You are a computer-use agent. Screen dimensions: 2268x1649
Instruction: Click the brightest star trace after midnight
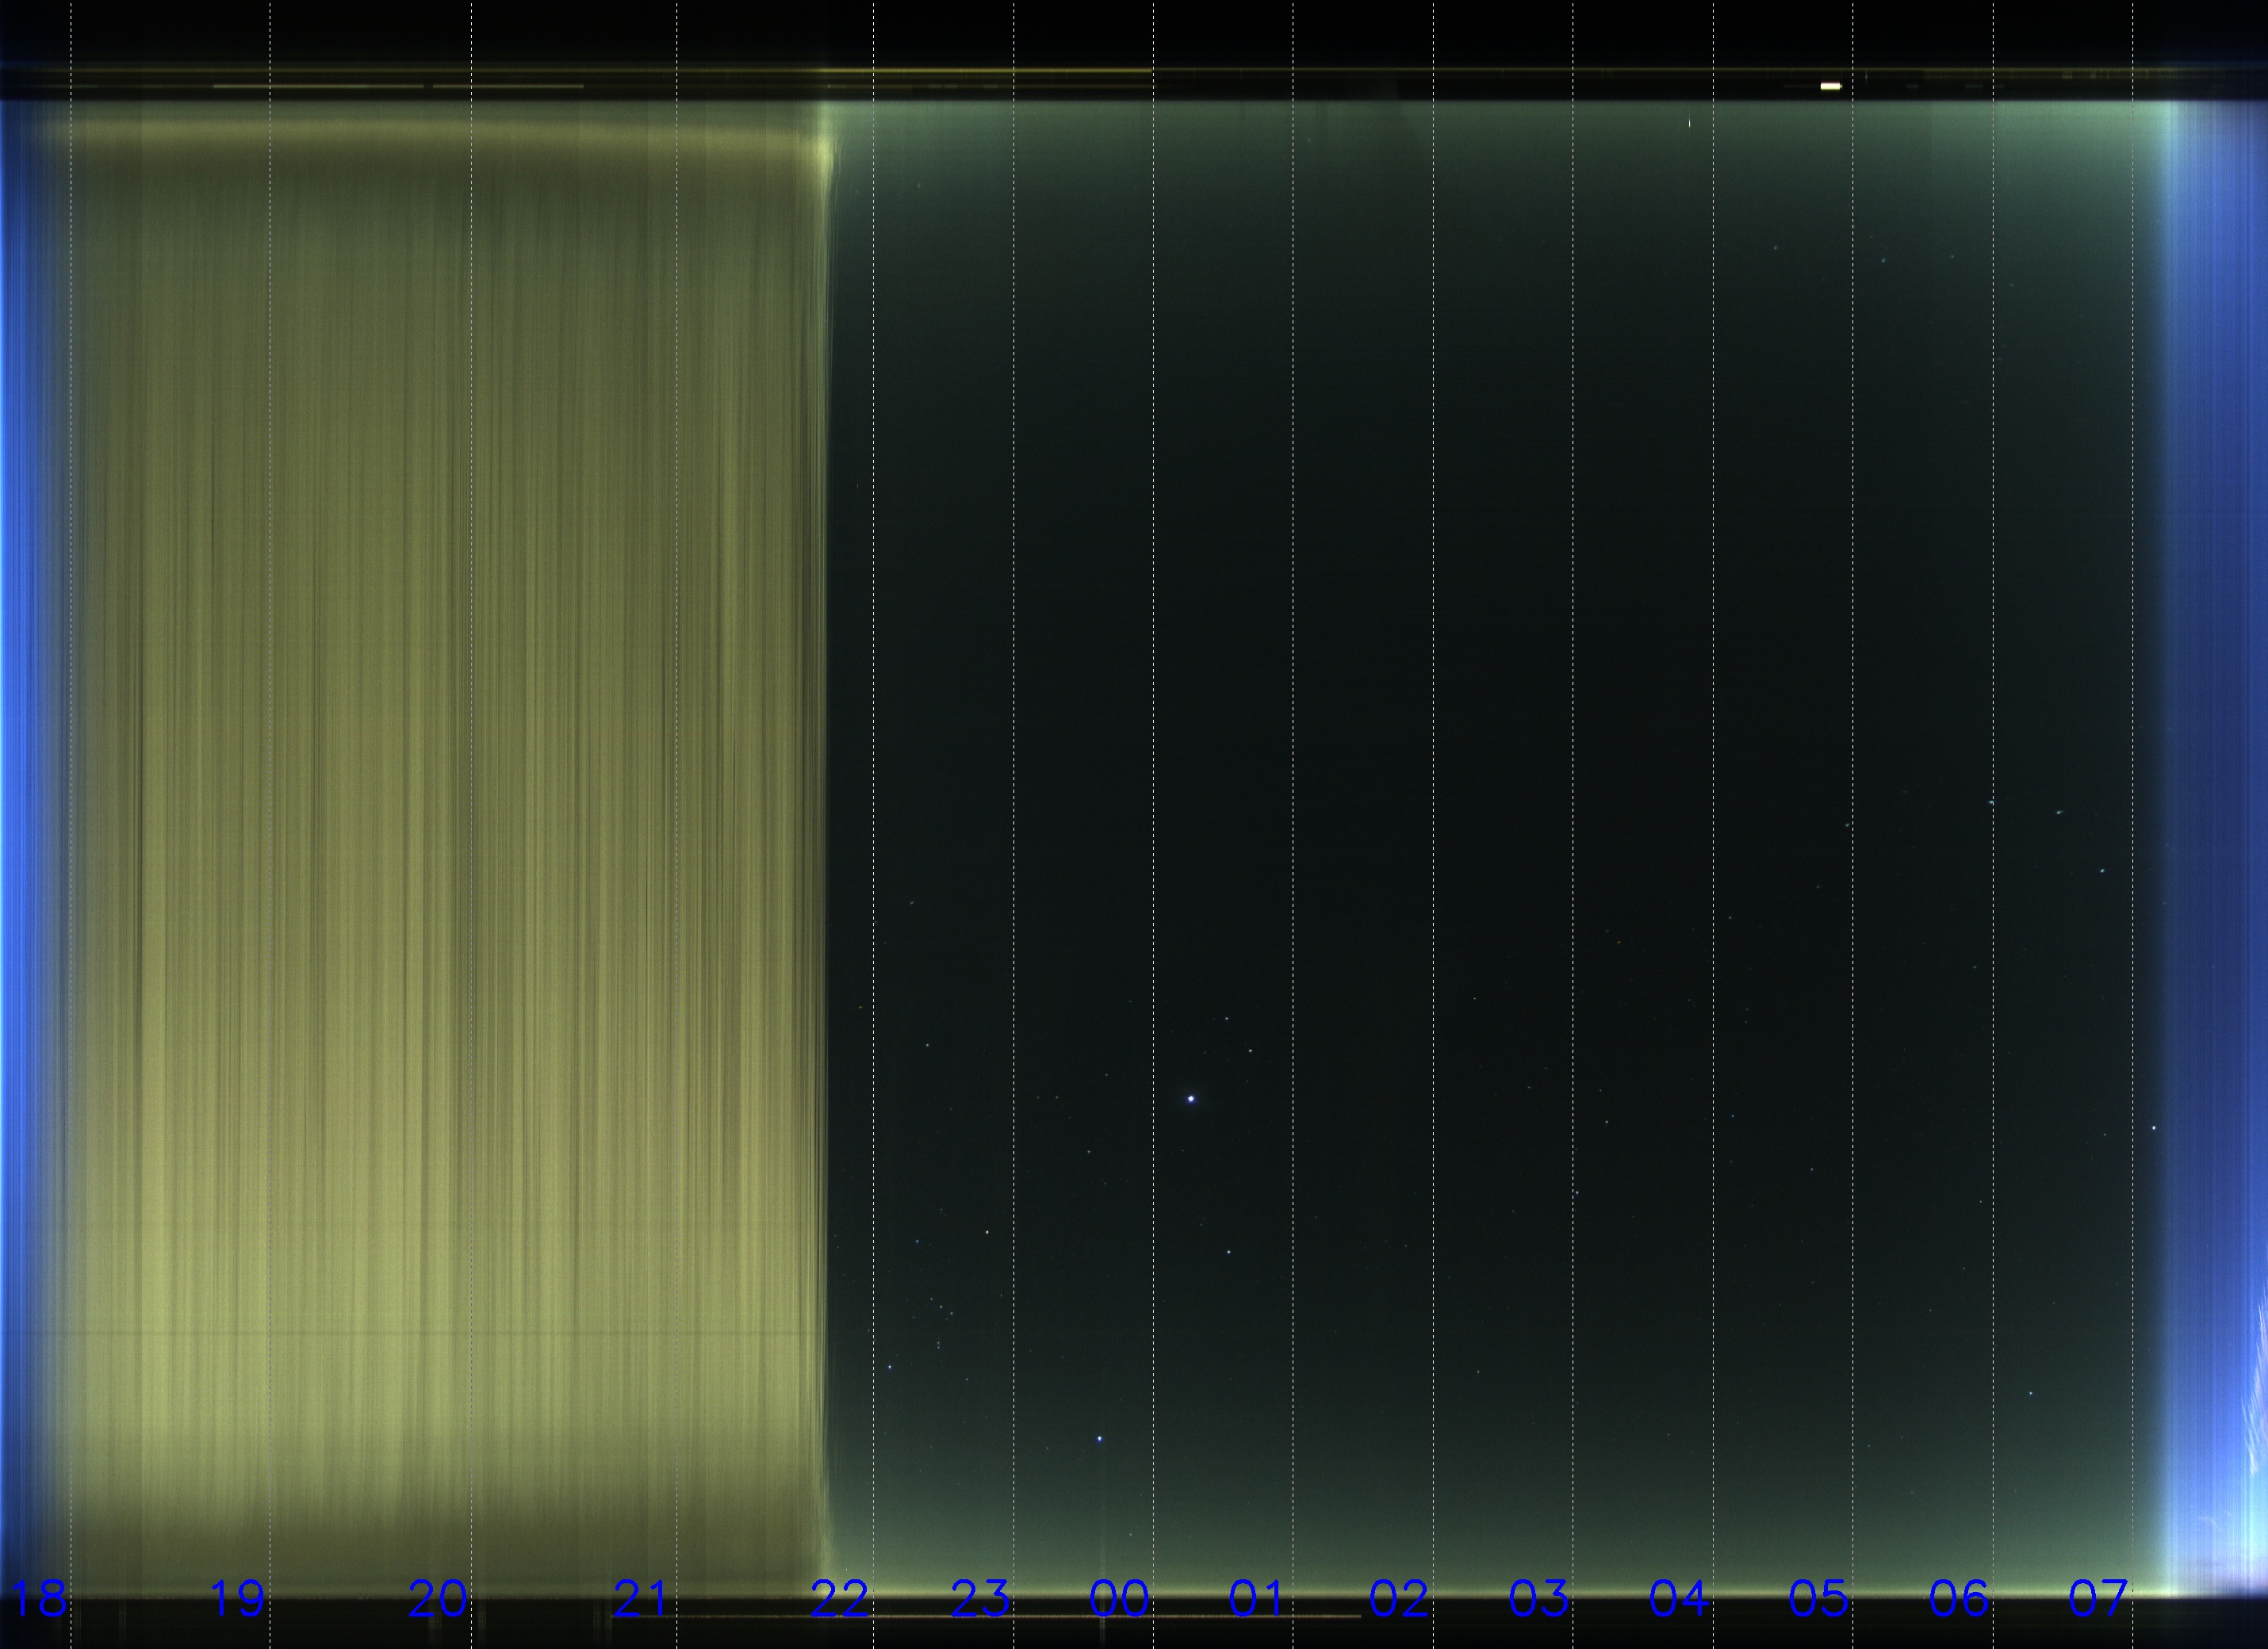1191,1099
